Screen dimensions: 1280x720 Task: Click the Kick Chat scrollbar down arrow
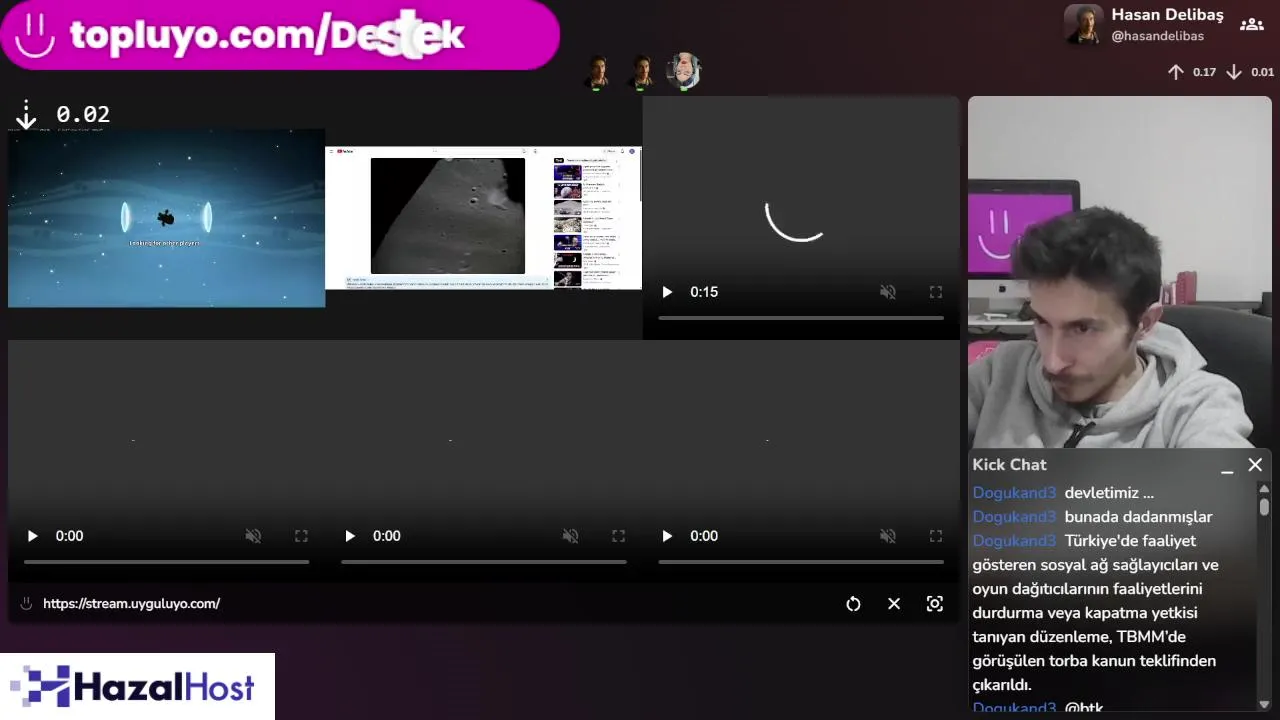click(x=1264, y=704)
